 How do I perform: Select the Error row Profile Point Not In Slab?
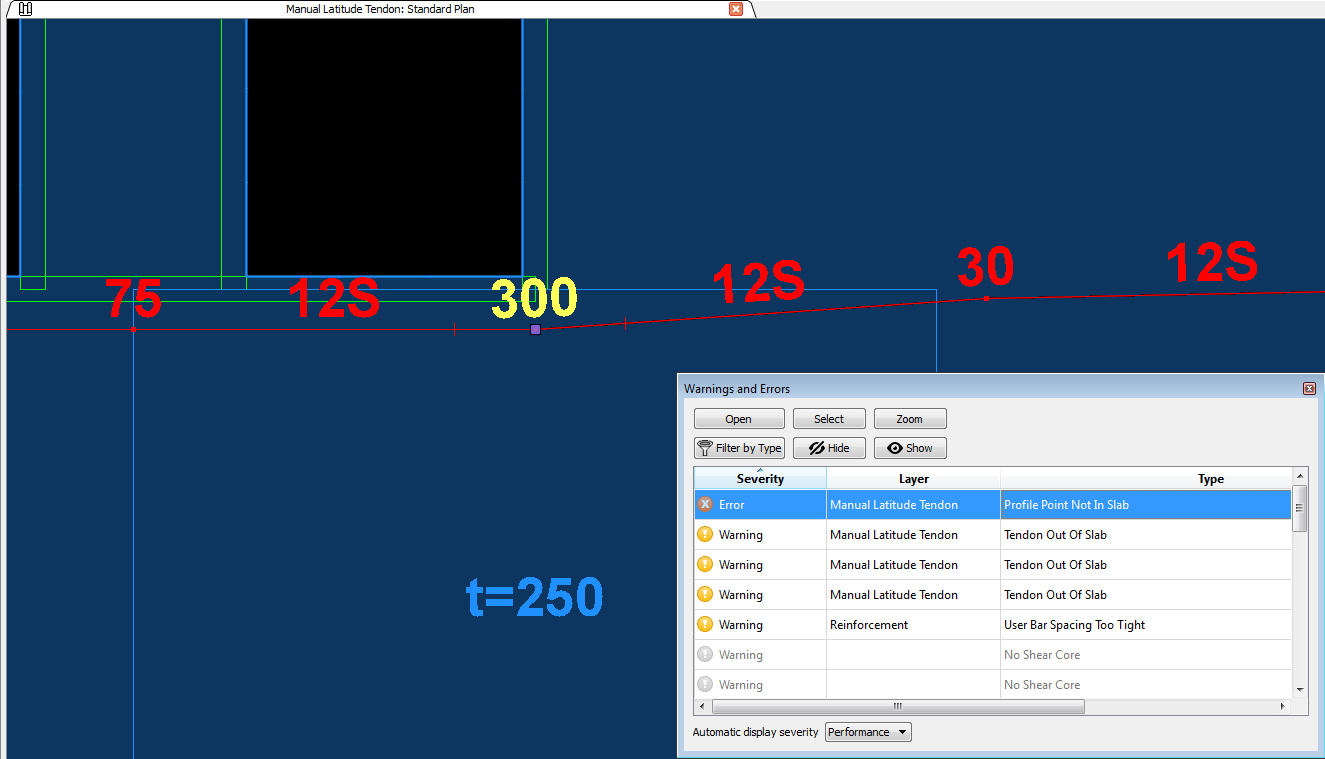coord(993,505)
